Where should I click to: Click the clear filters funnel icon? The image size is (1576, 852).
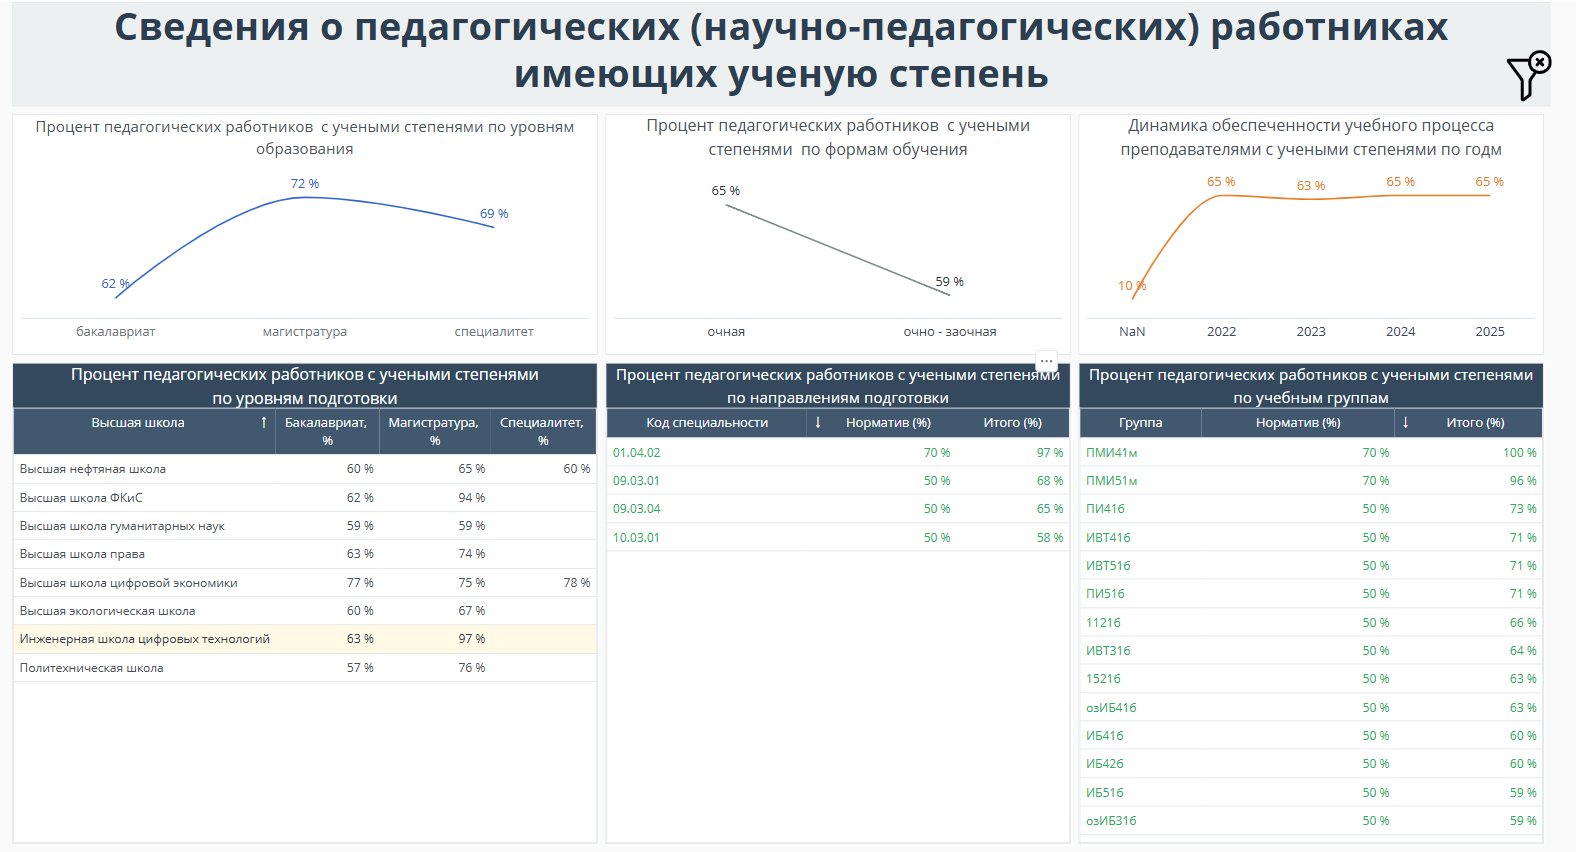(1527, 76)
